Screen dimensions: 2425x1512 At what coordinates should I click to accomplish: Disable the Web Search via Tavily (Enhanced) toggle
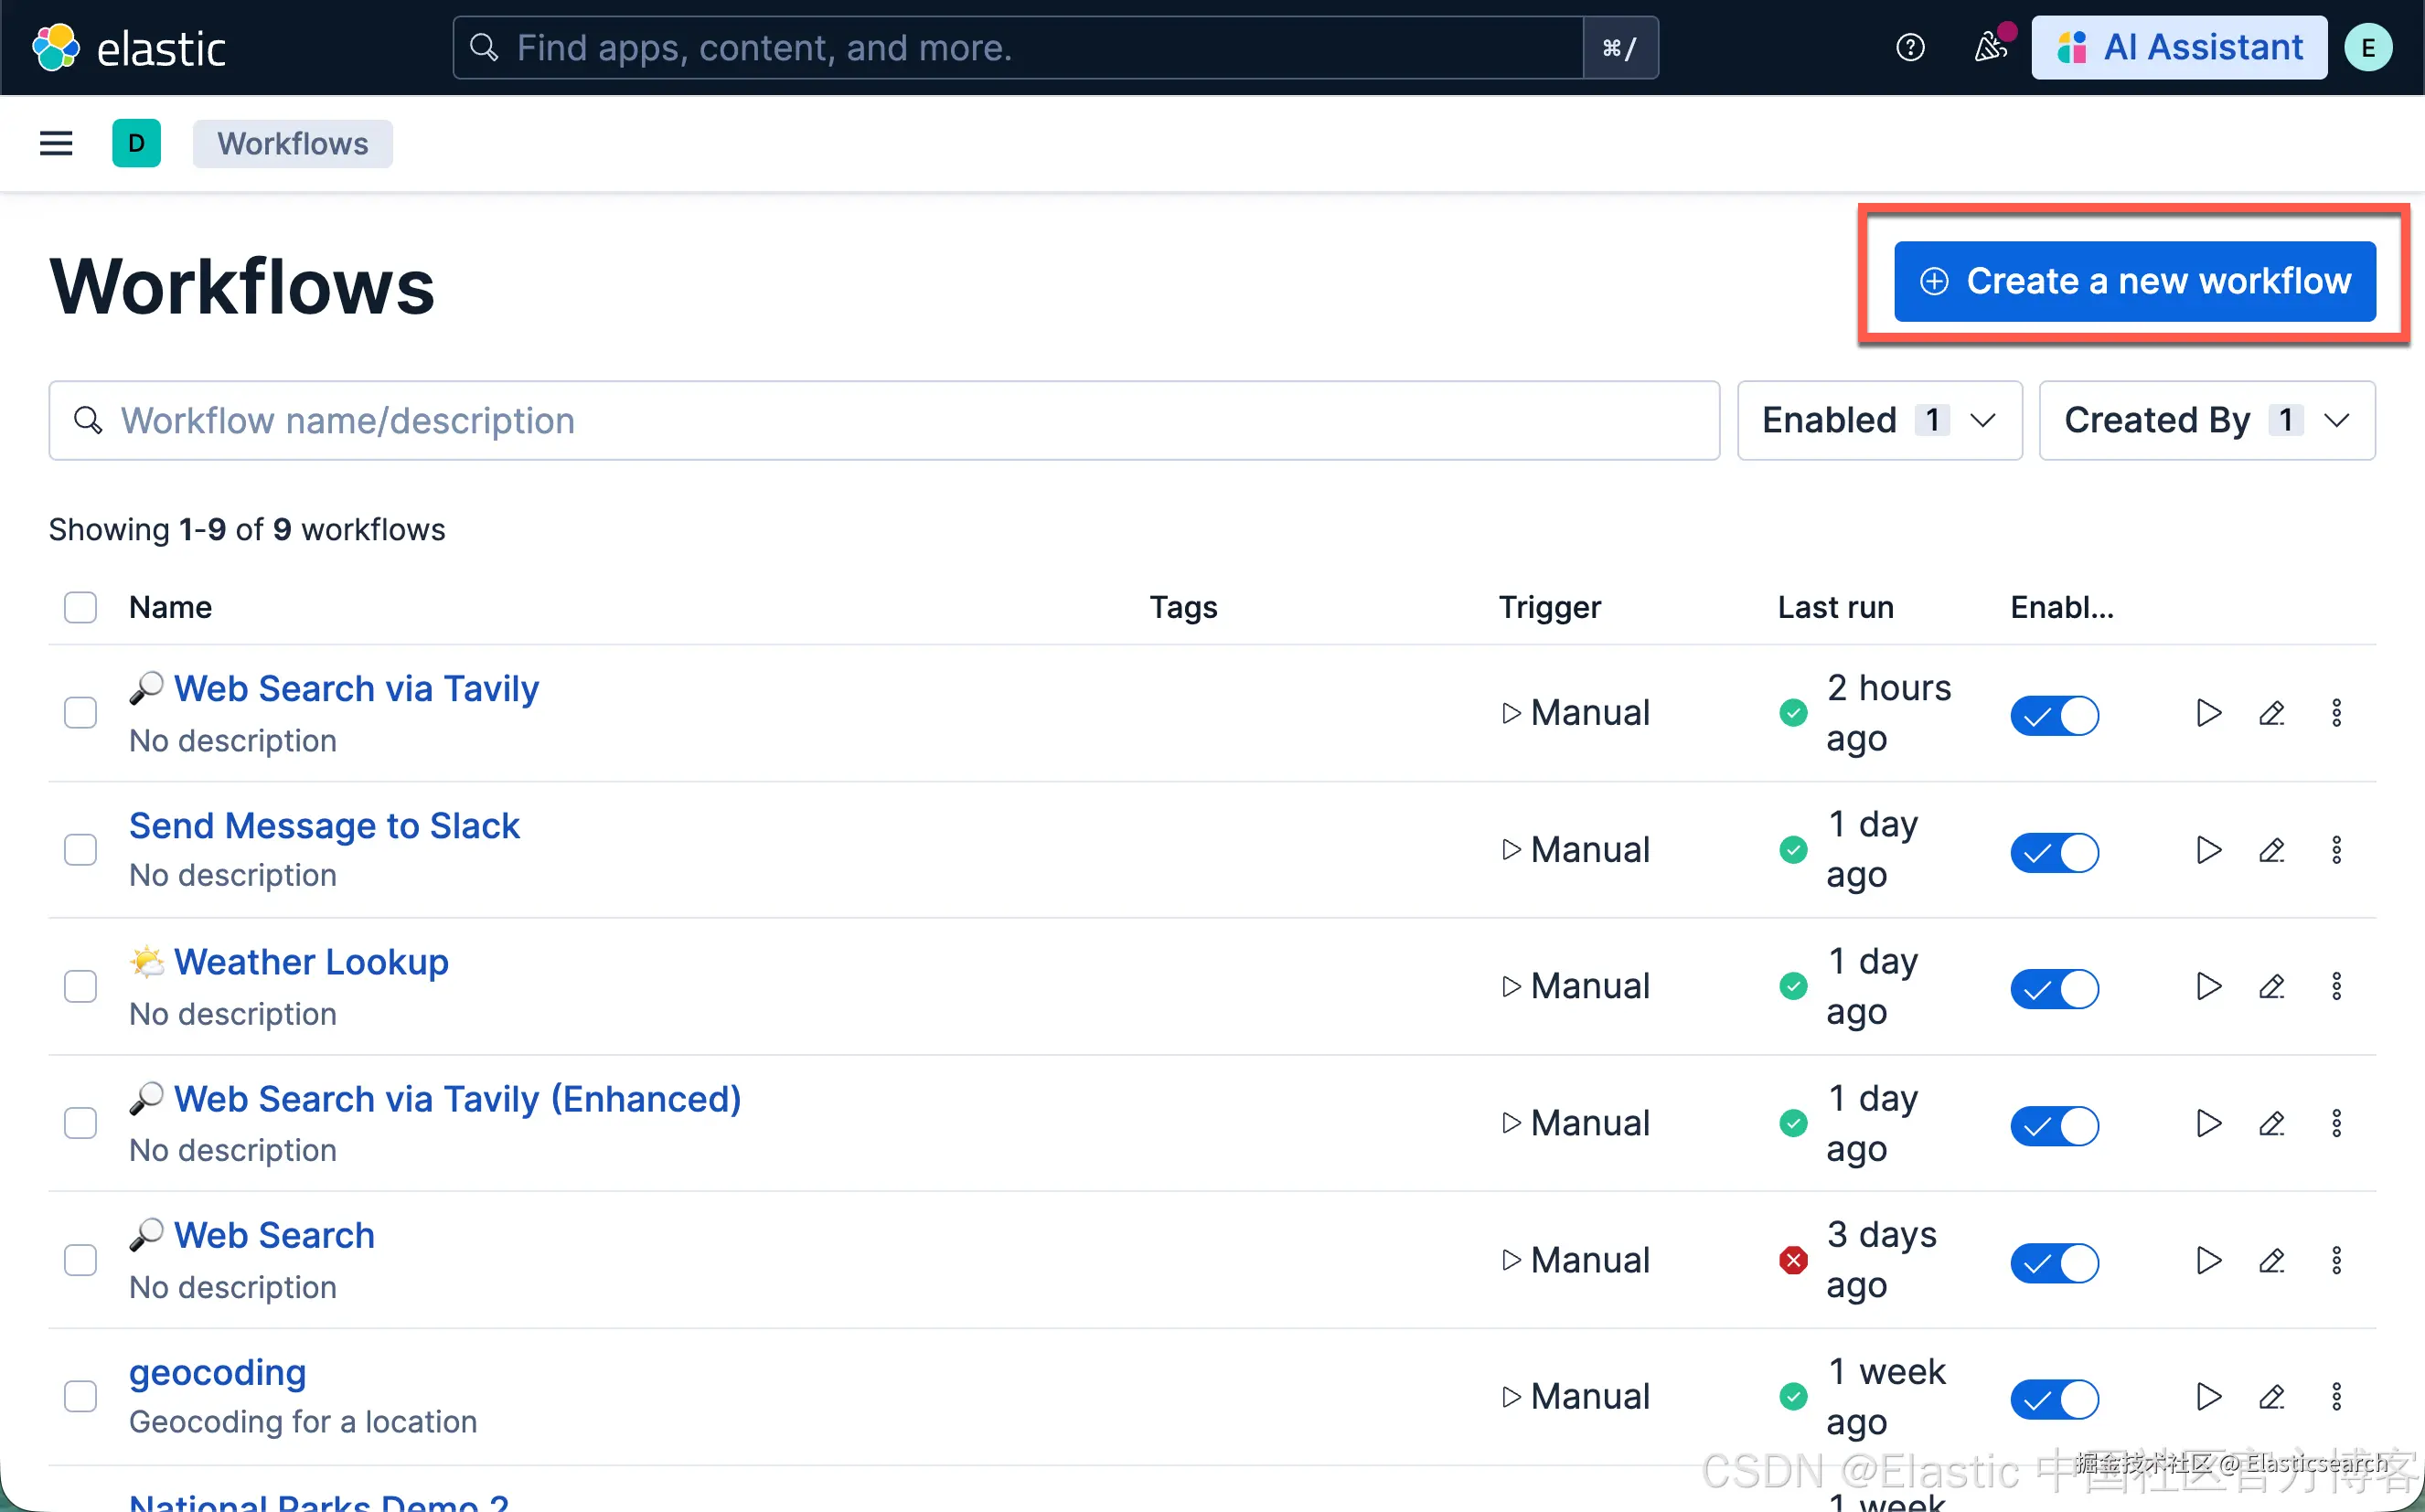[2054, 1125]
